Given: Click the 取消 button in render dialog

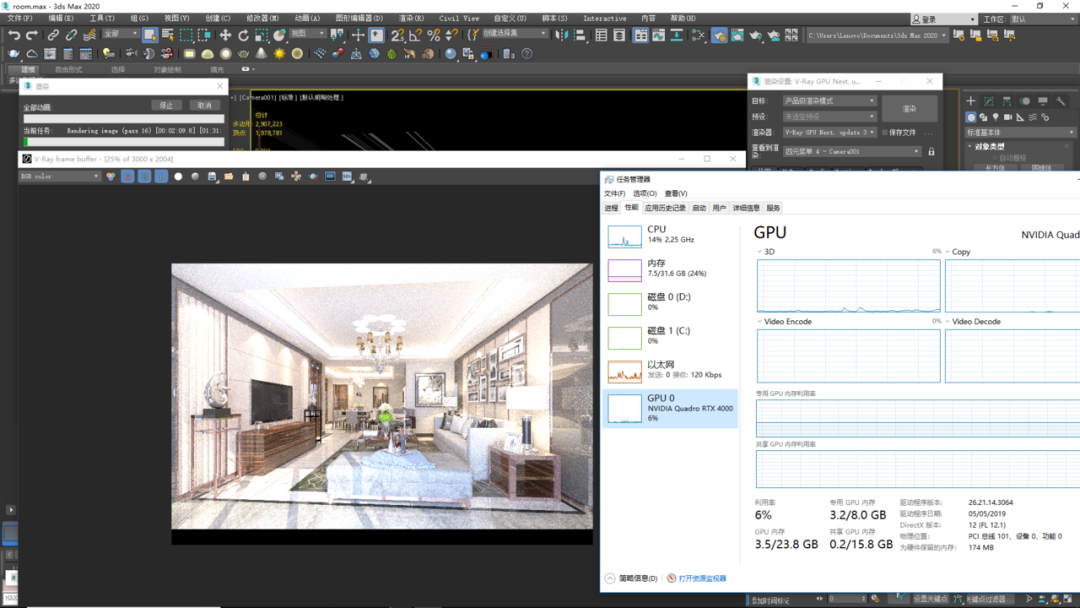Looking at the screenshot, I should coord(205,105).
